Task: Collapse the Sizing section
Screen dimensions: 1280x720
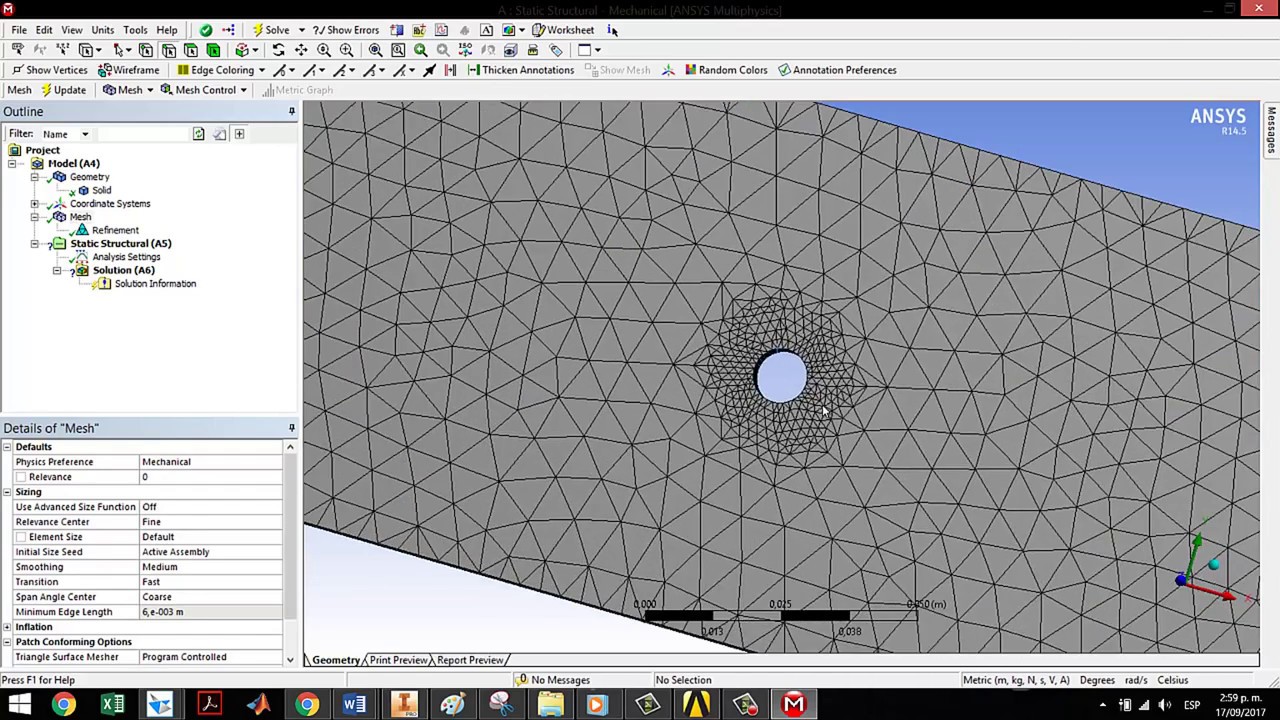Action: 7,492
